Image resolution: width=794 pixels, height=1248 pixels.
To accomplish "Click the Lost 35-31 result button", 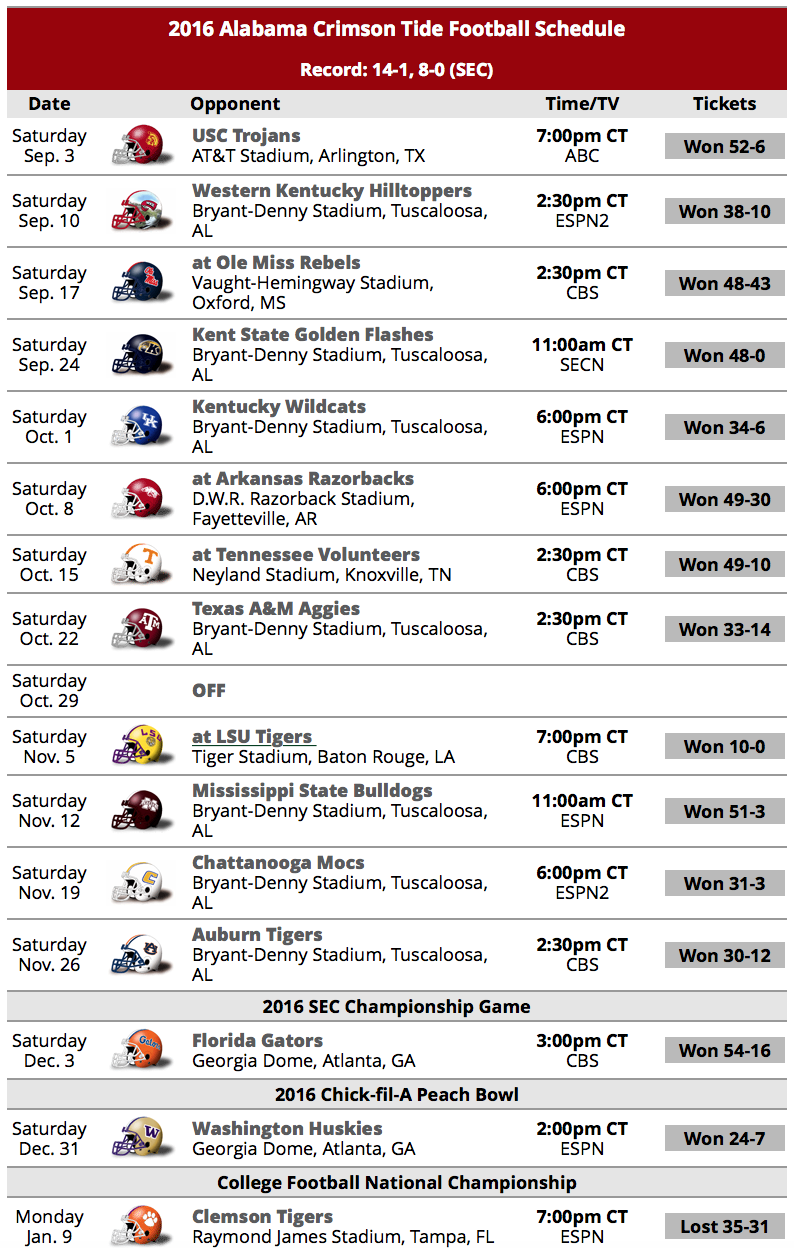I will click(x=725, y=1227).
